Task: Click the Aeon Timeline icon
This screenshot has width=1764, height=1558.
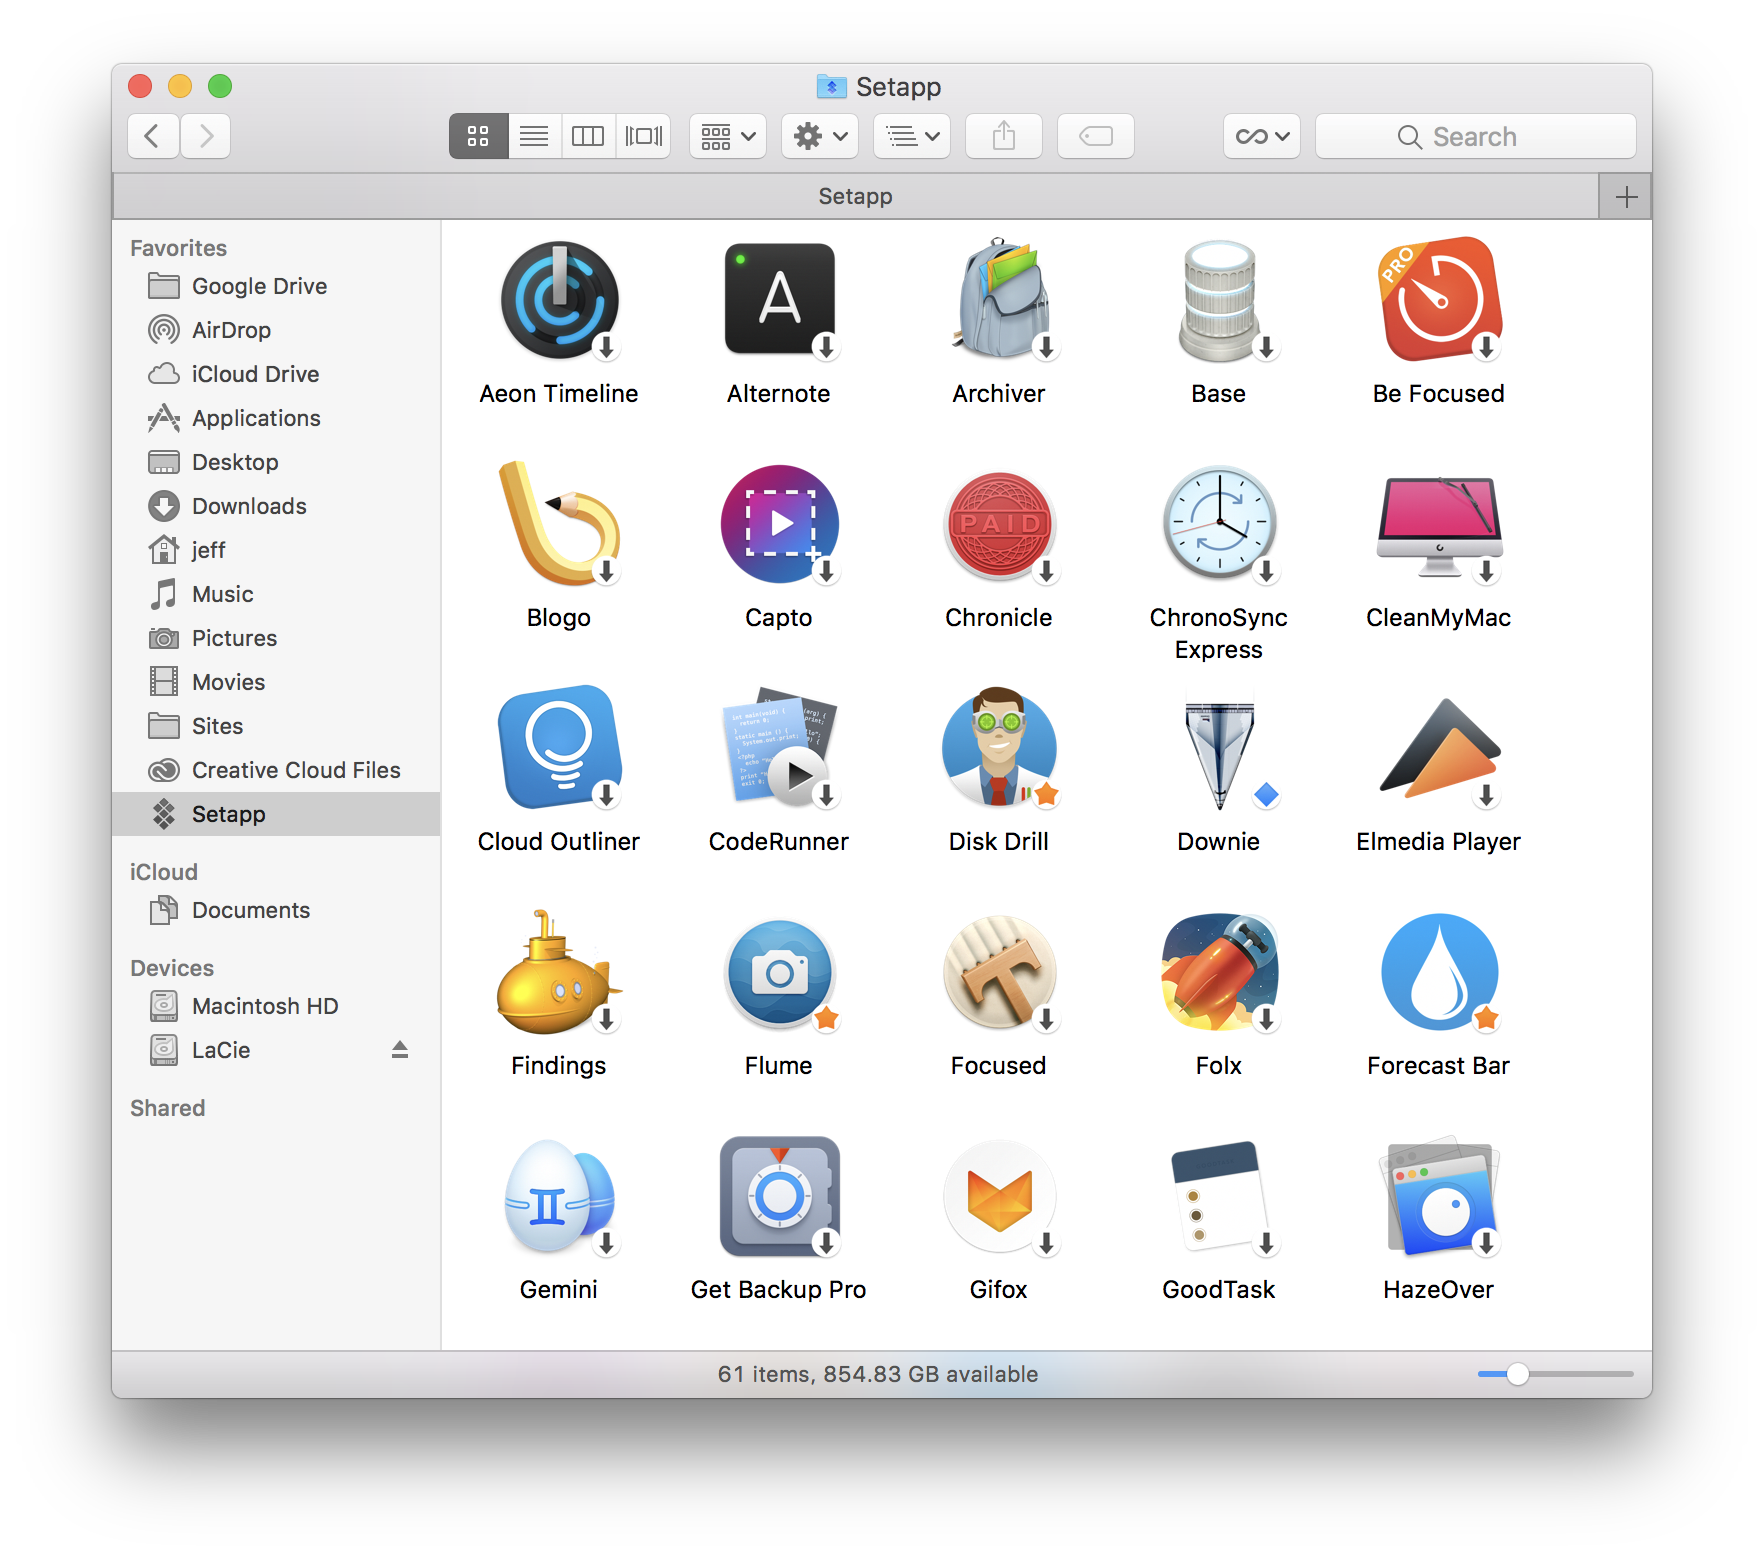Action: point(558,300)
